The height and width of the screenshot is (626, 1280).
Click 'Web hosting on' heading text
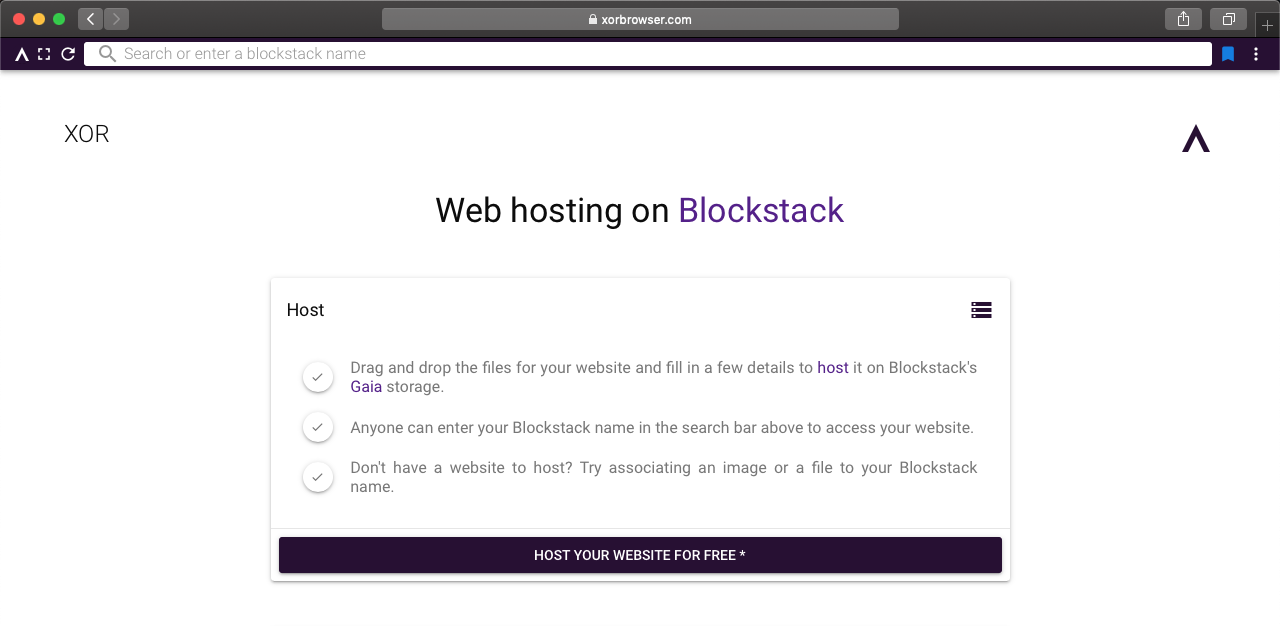tap(553, 210)
